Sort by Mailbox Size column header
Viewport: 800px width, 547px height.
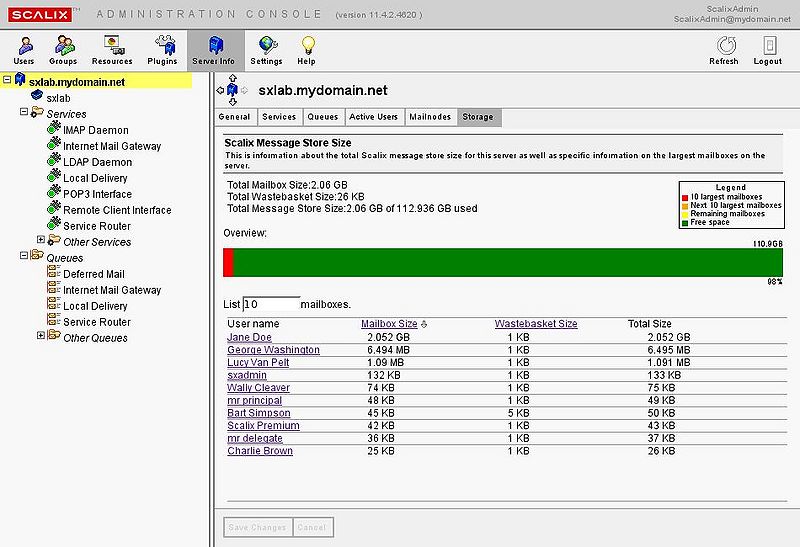click(x=389, y=324)
